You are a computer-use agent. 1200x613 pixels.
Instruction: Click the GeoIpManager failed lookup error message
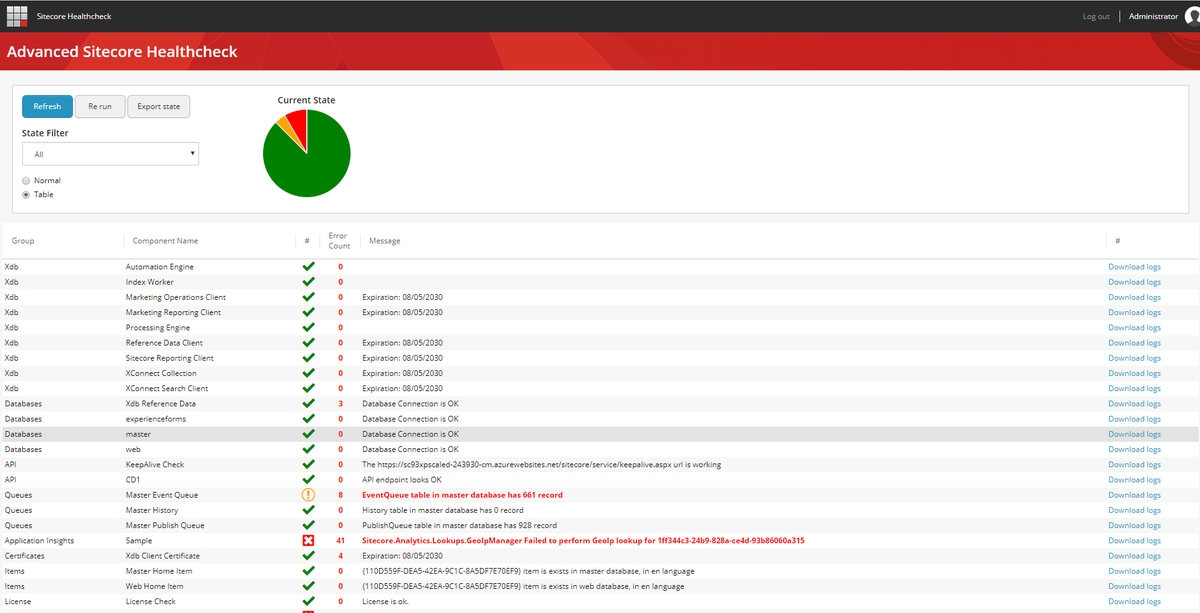pyautogui.click(x=583, y=541)
